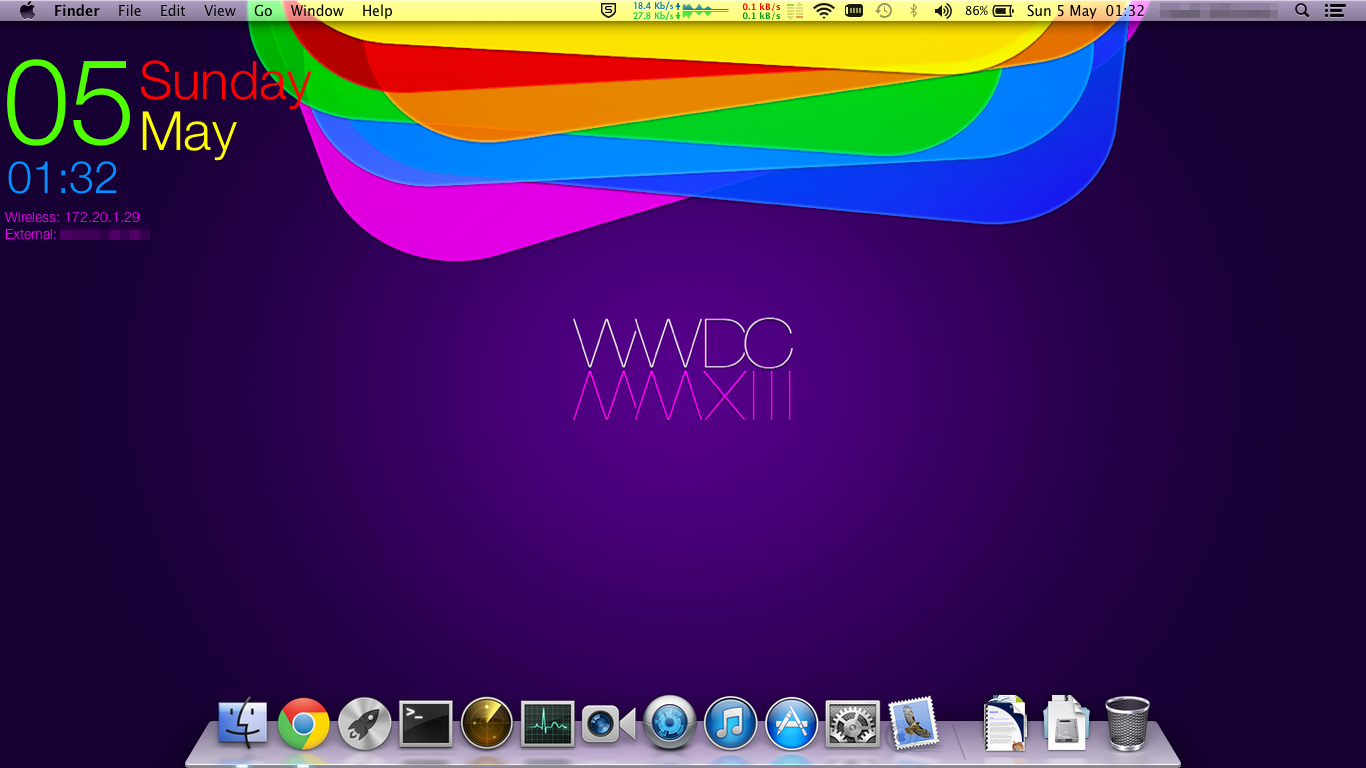Launch Terminal from the Dock
This screenshot has height=768, width=1366.
[x=426, y=723]
